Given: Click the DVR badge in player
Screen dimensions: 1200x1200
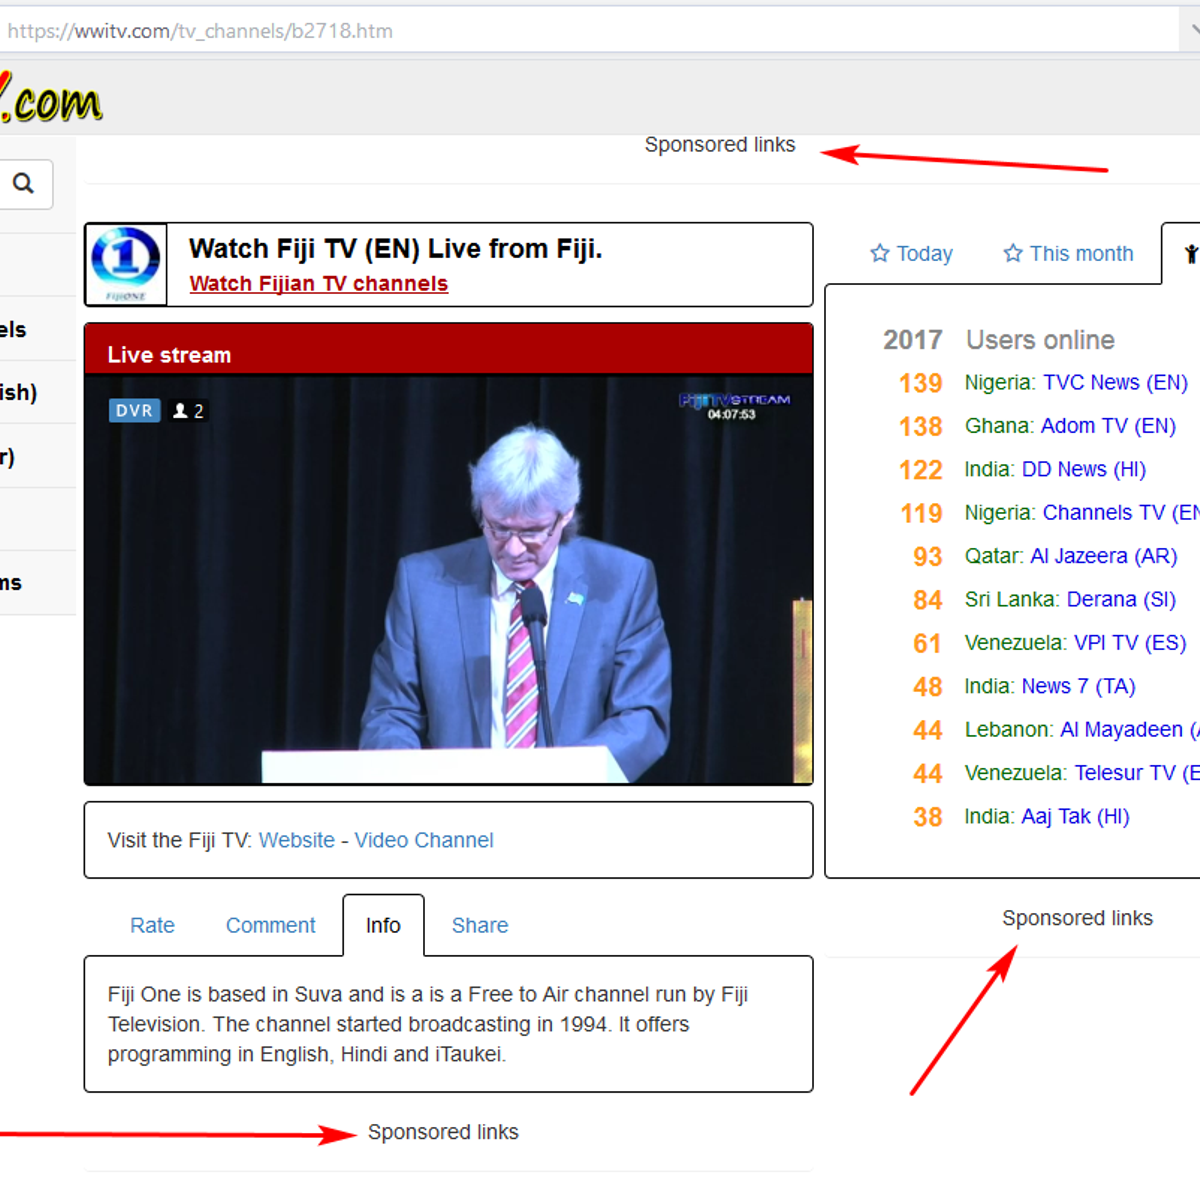Looking at the screenshot, I should [135, 410].
